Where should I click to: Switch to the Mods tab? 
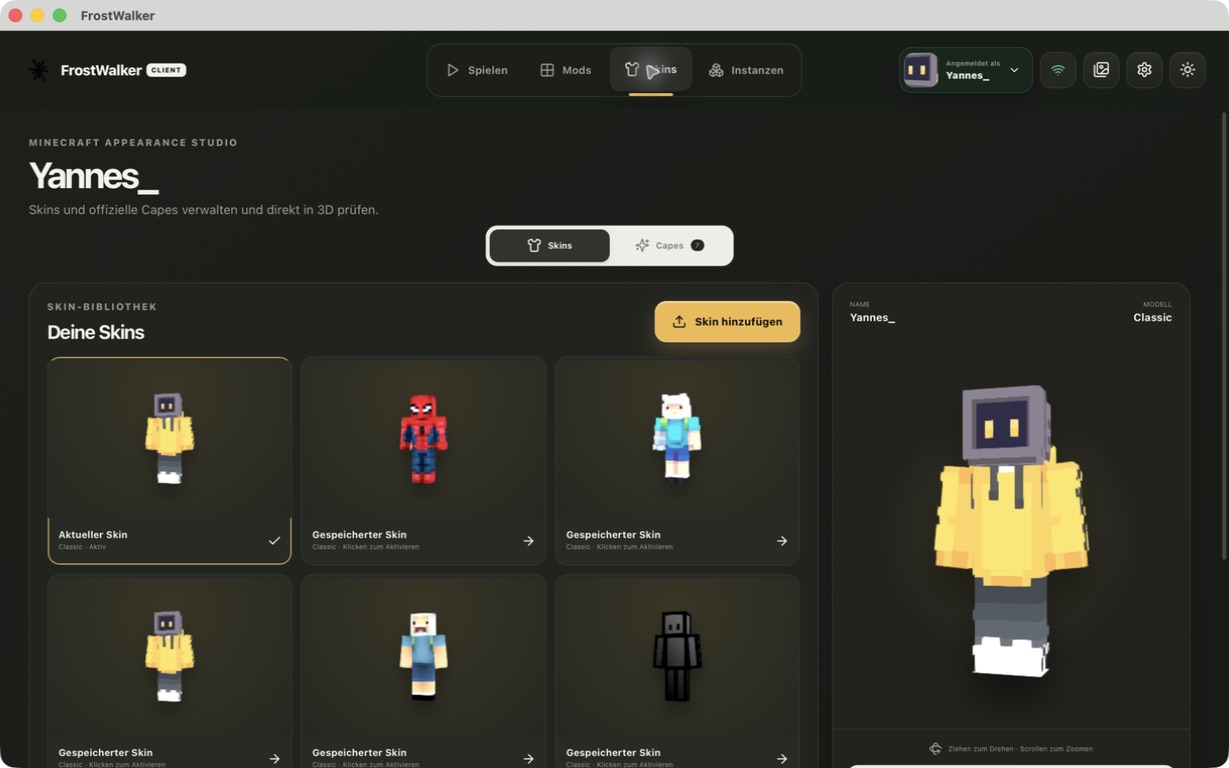566,70
